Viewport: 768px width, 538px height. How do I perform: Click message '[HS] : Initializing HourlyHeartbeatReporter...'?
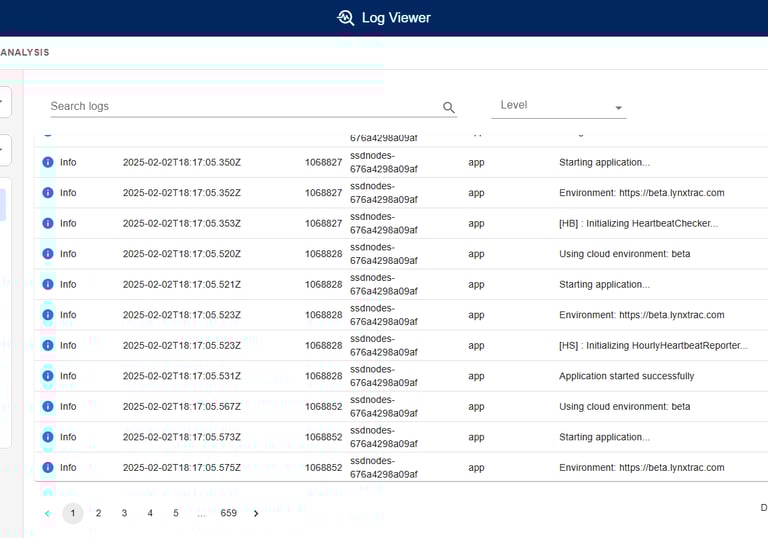point(653,345)
